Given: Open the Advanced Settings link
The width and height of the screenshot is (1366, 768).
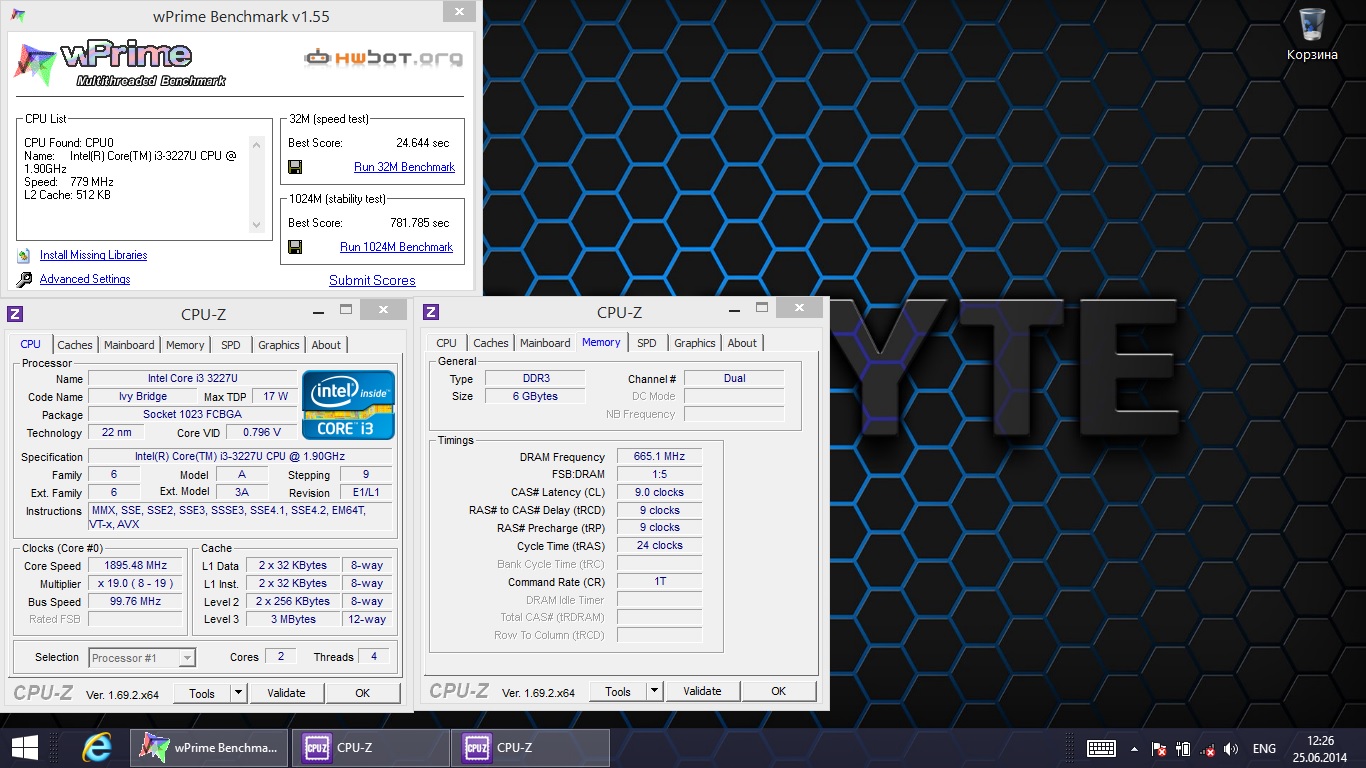Looking at the screenshot, I should click(x=85, y=280).
